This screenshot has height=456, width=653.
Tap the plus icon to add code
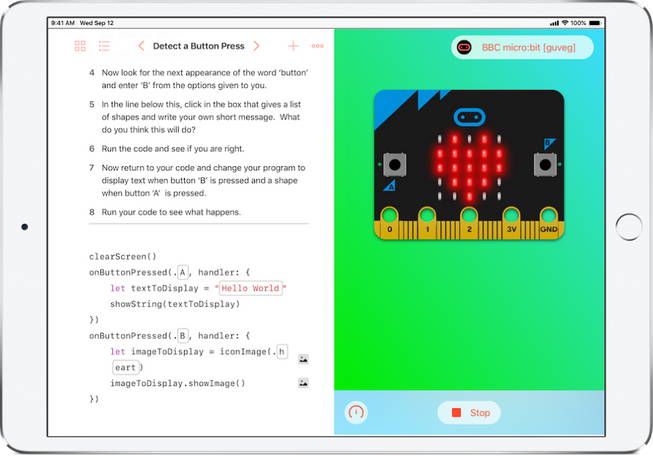[293, 46]
